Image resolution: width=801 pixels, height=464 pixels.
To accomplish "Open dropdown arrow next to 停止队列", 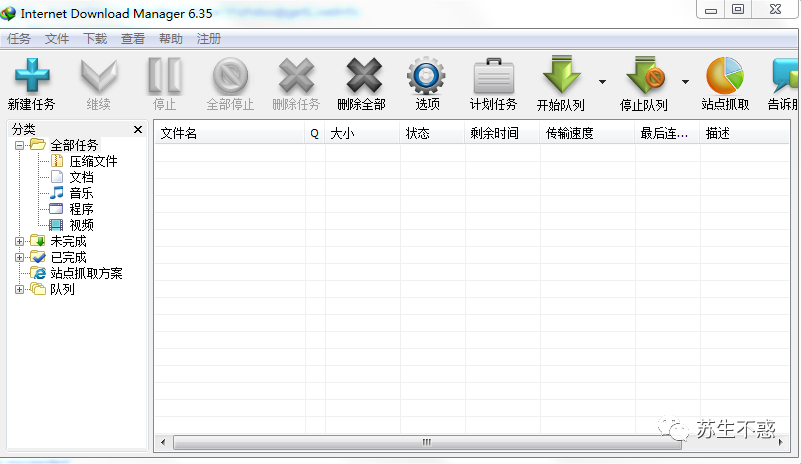I will (x=685, y=82).
